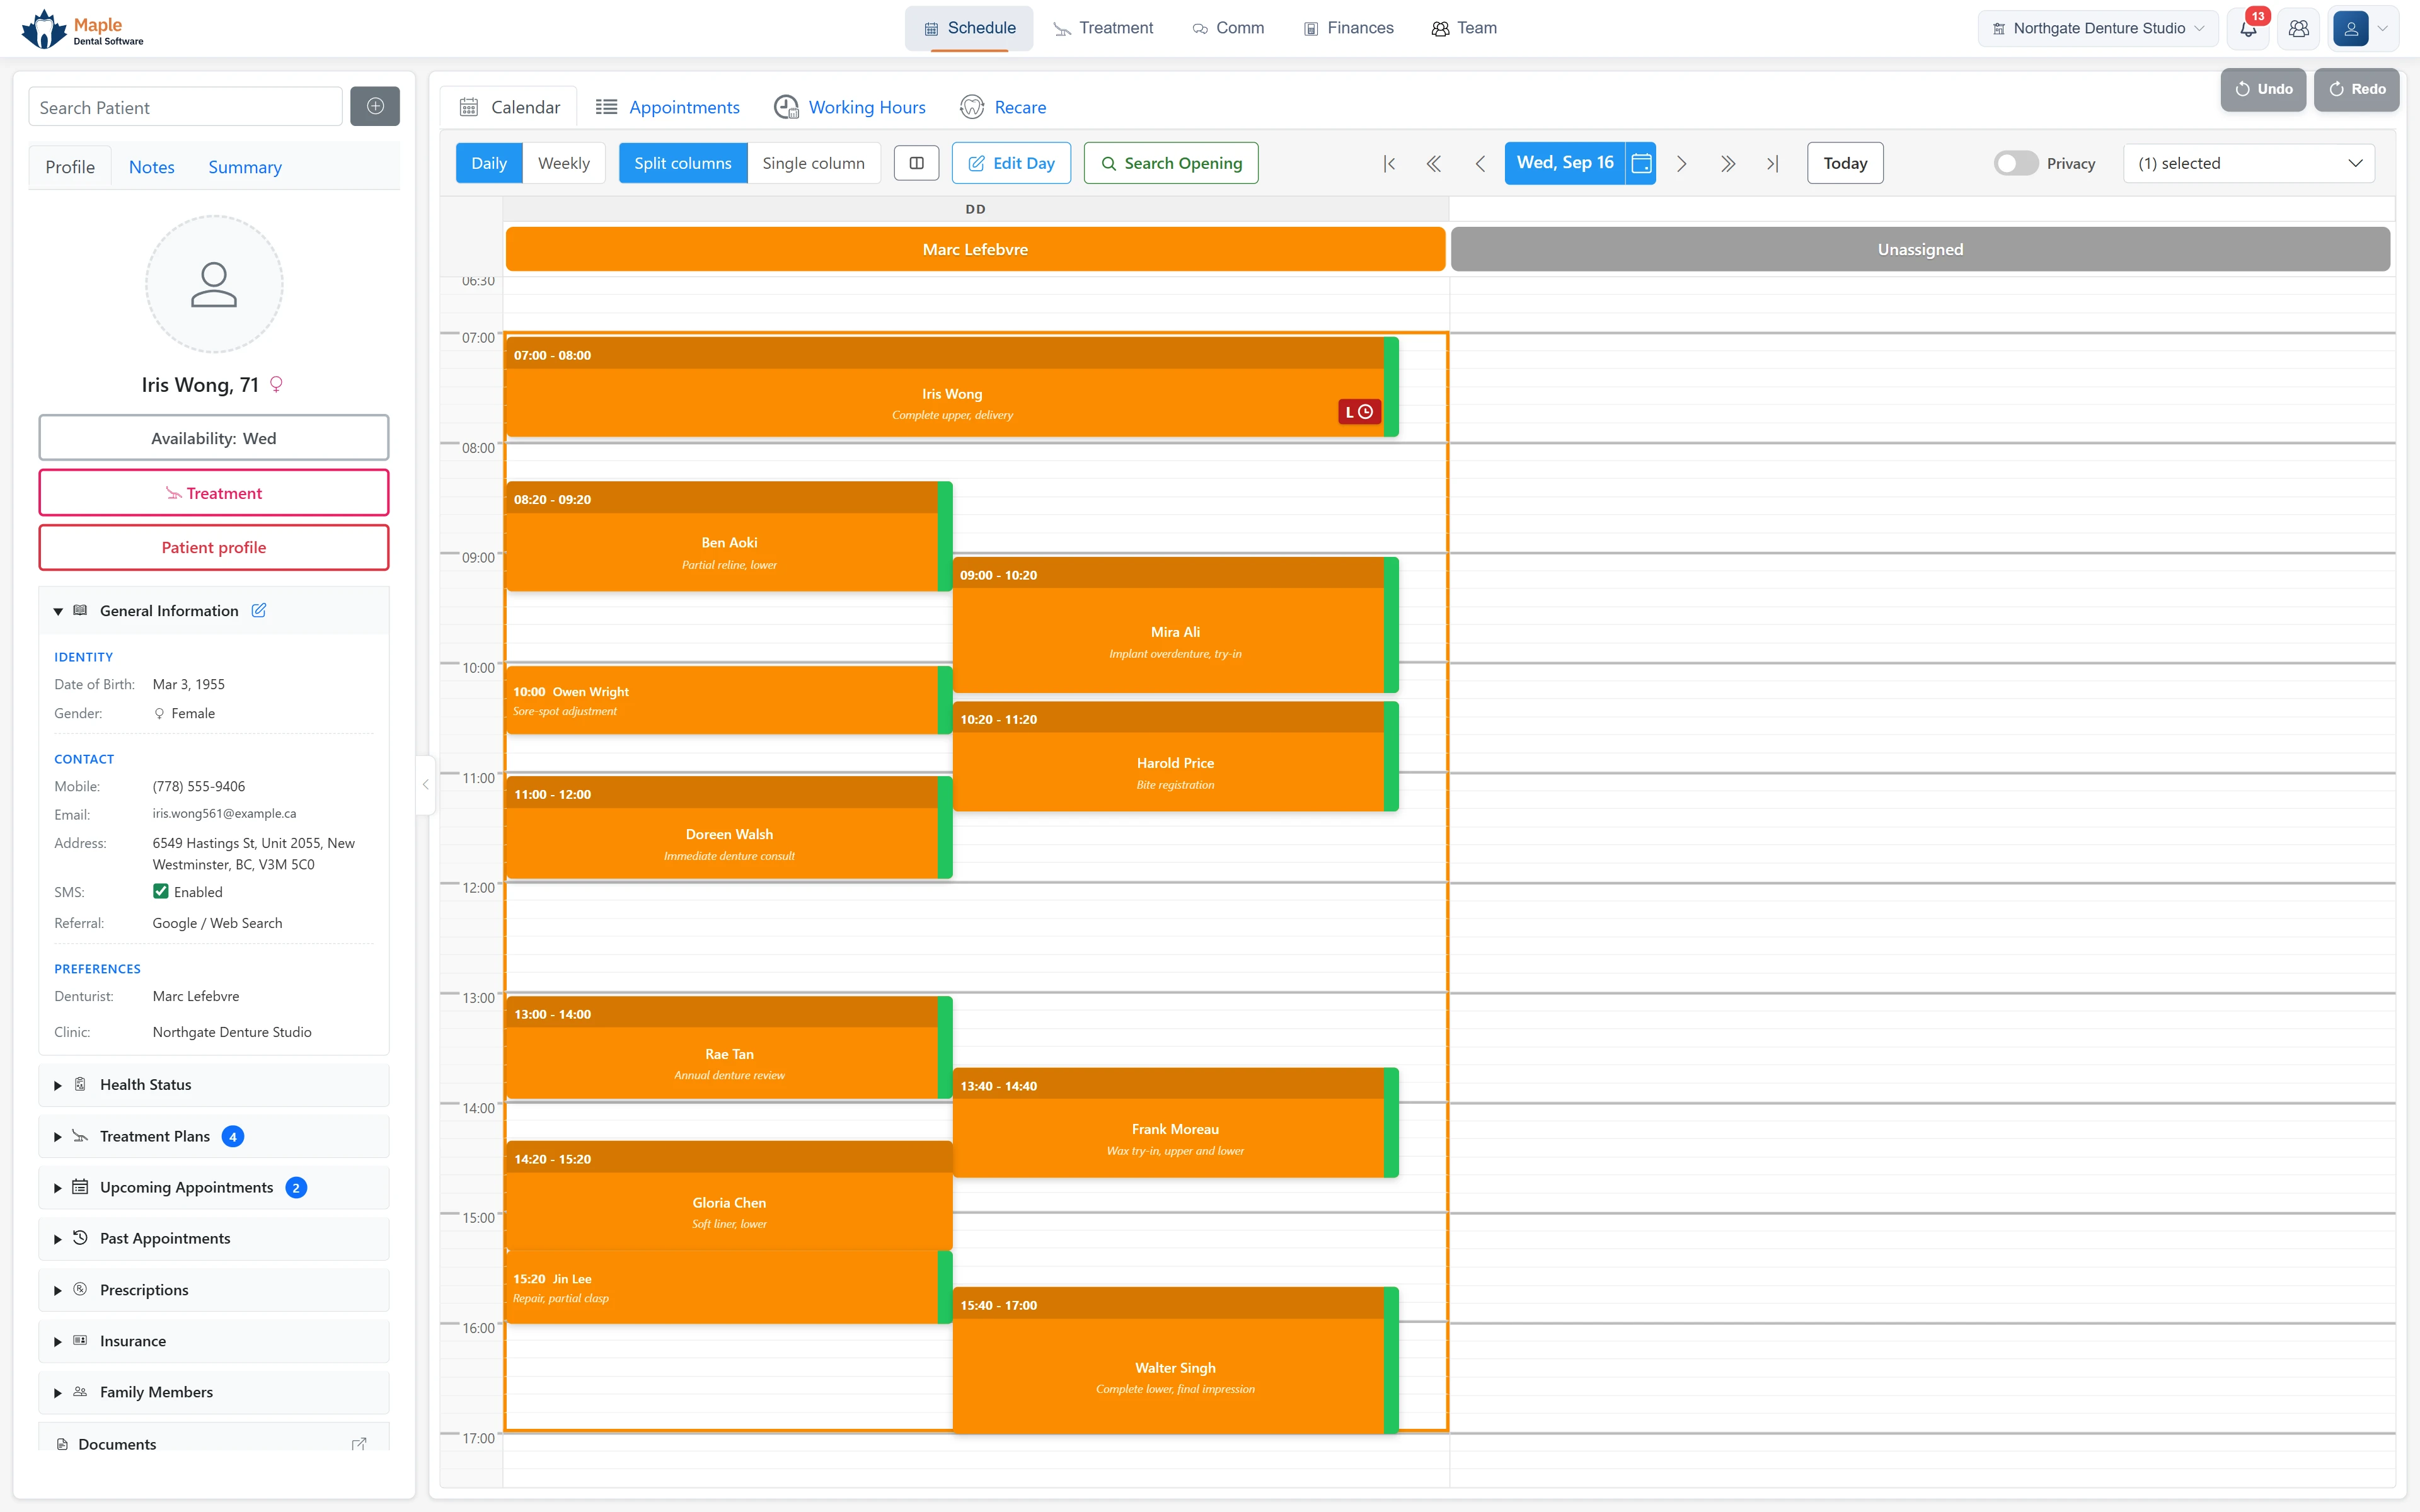
Task: Go to next day arrow
Action: (x=1681, y=163)
